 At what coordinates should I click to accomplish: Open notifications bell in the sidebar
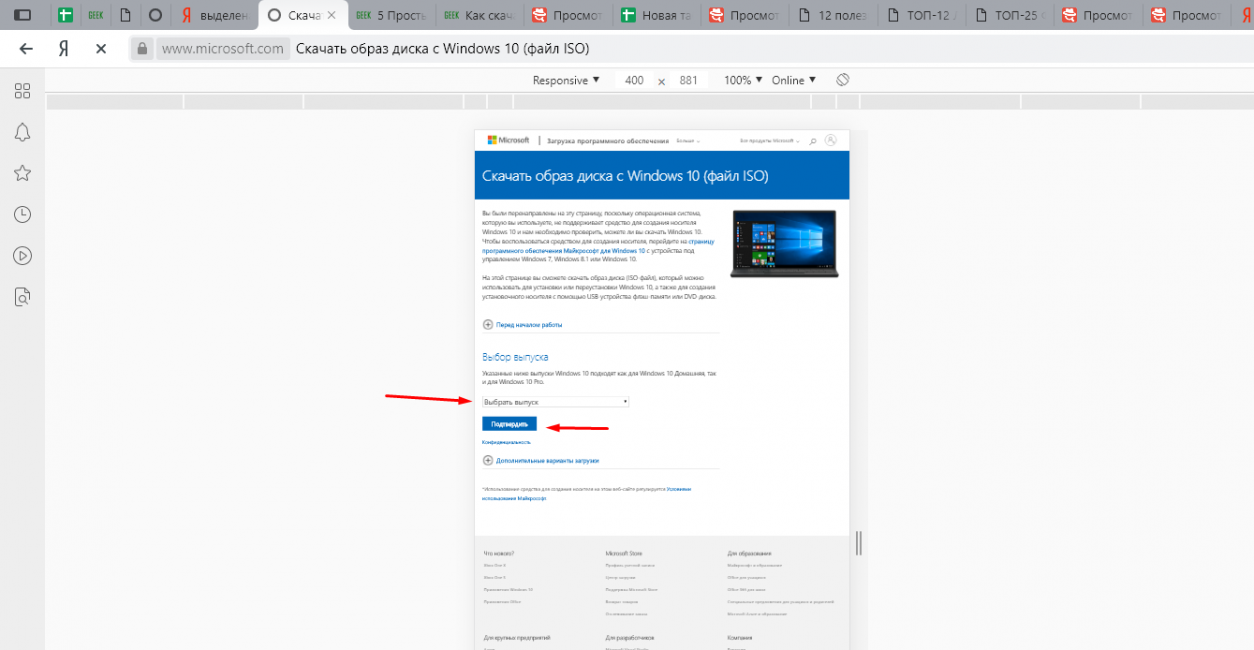pos(22,132)
